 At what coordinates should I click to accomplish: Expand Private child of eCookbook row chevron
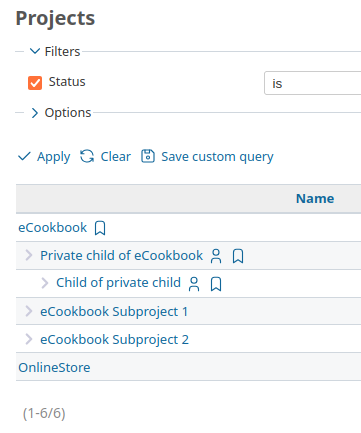coord(29,255)
